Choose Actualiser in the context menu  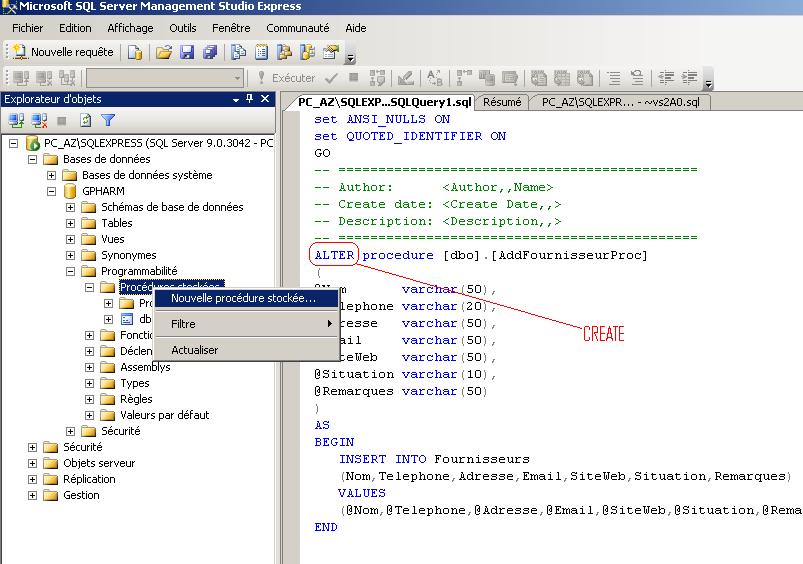[246, 350]
